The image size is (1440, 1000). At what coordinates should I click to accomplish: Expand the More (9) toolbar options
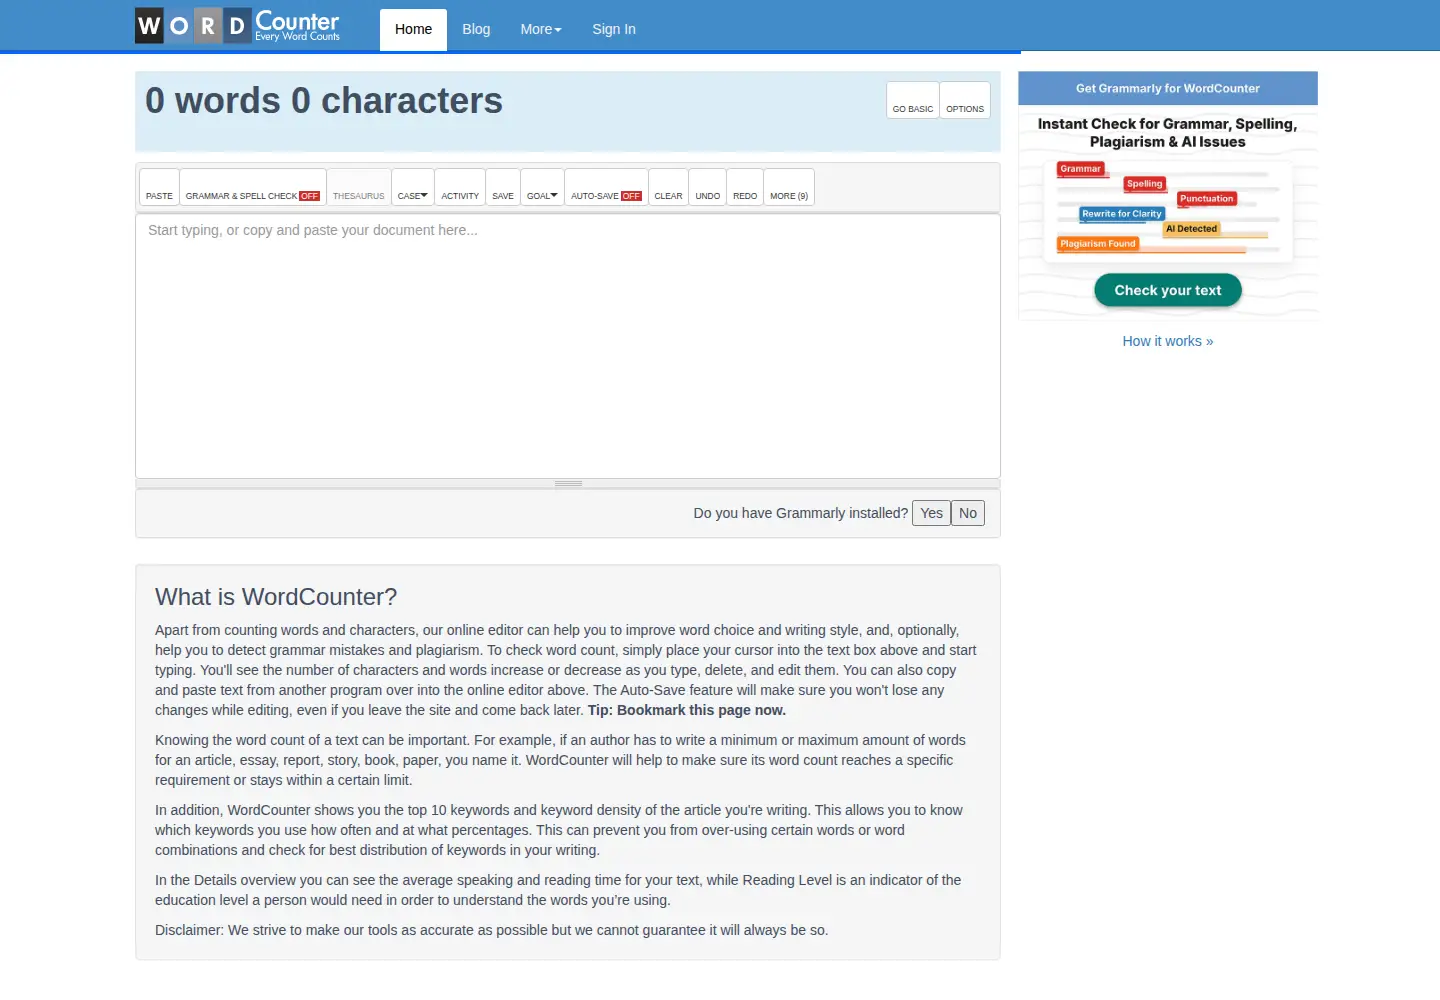click(x=789, y=187)
